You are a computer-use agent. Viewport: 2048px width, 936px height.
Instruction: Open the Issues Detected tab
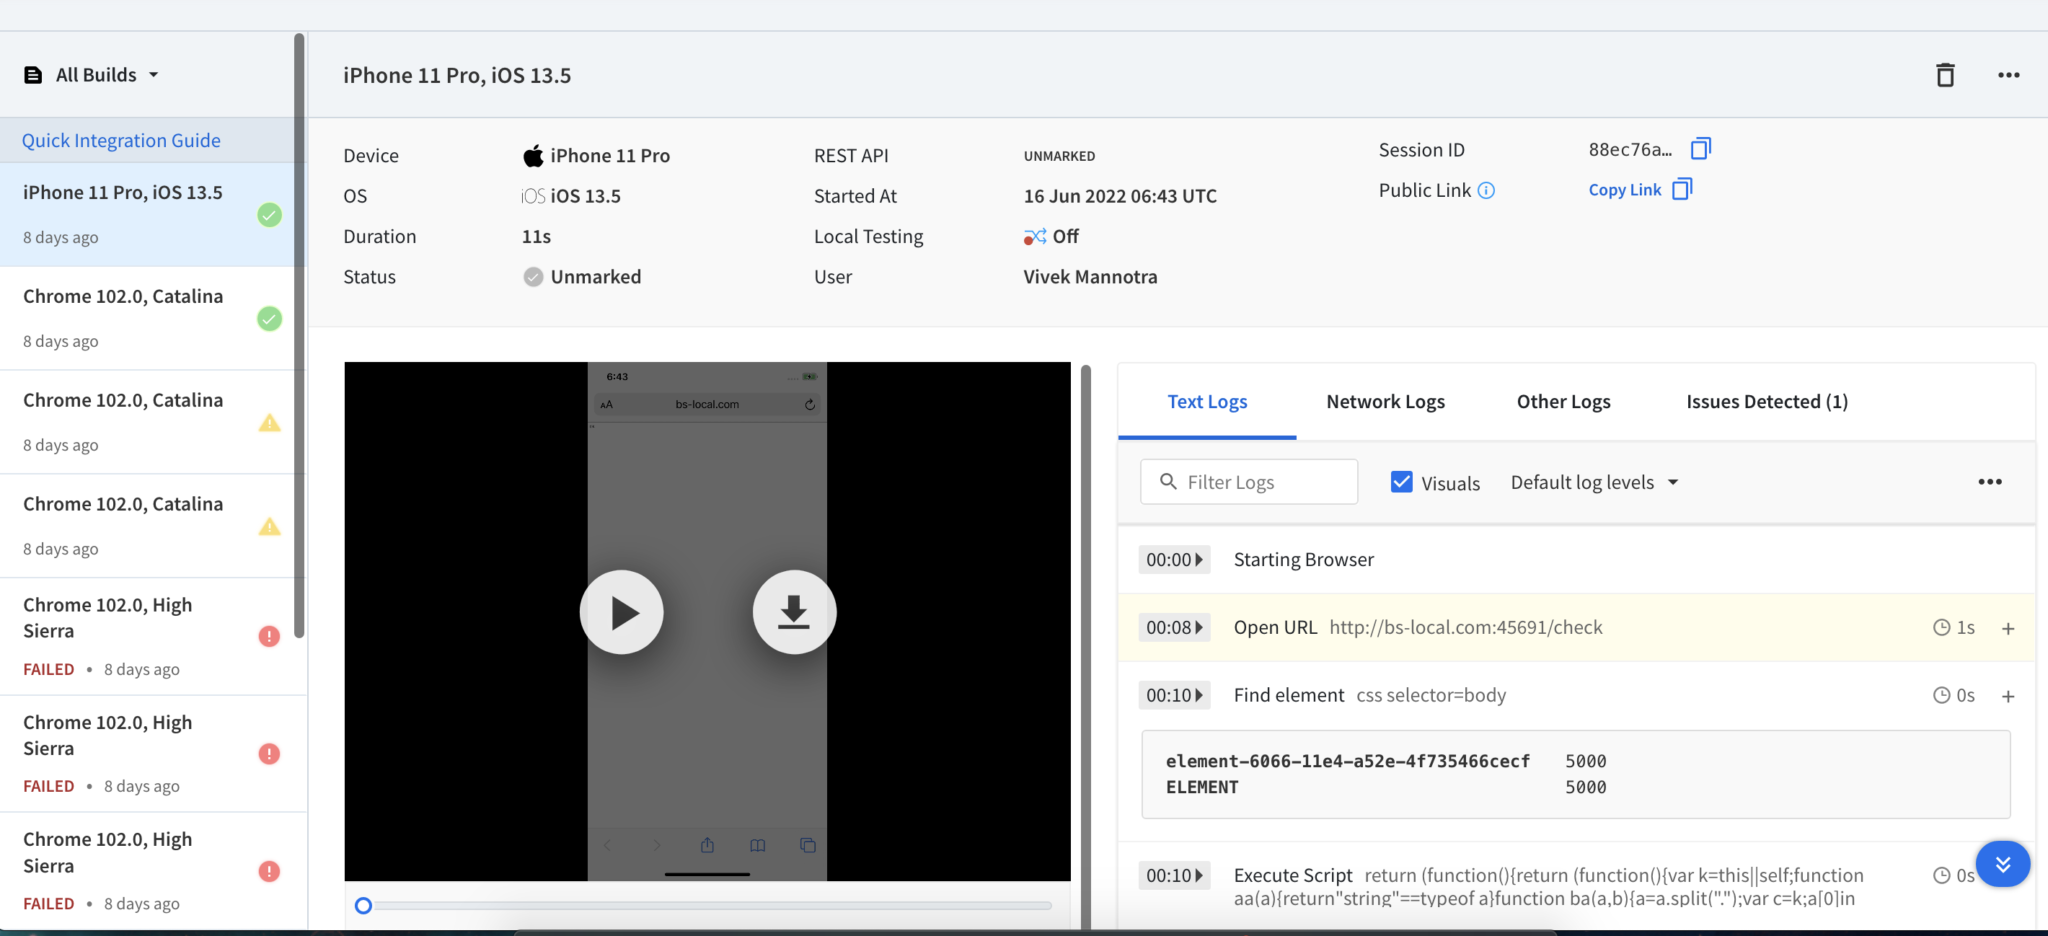coord(1765,401)
